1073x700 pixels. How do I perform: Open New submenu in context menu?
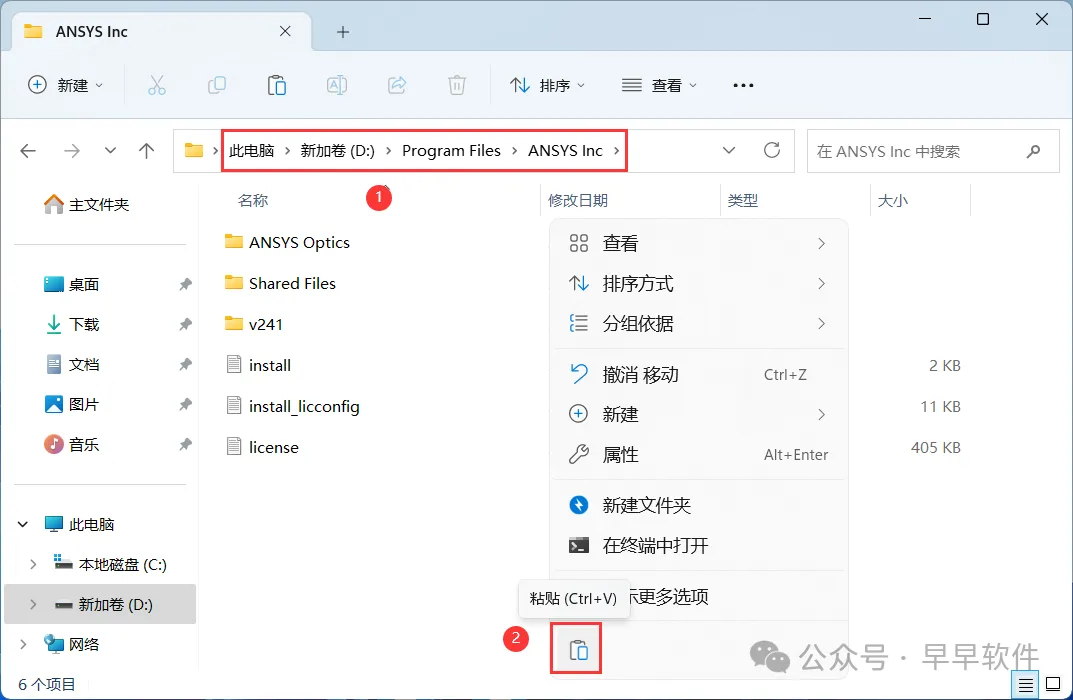coord(698,415)
